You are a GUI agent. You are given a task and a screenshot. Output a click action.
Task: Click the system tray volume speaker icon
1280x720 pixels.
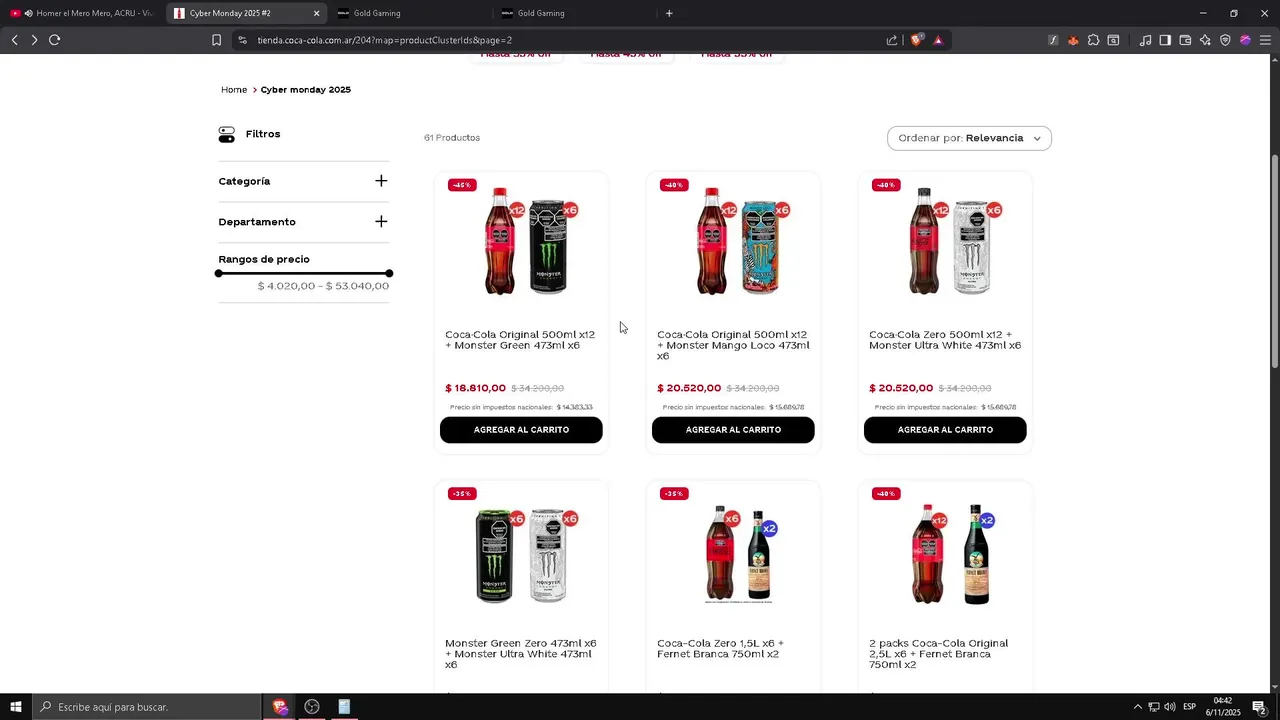pyautogui.click(x=1169, y=707)
